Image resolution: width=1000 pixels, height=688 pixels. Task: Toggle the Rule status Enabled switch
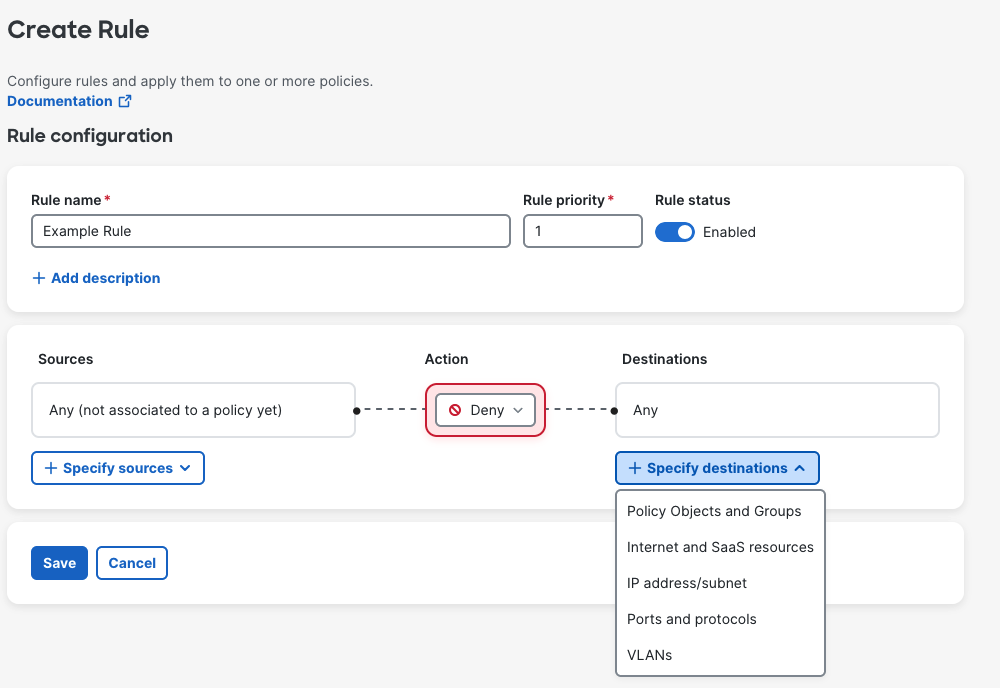point(674,232)
